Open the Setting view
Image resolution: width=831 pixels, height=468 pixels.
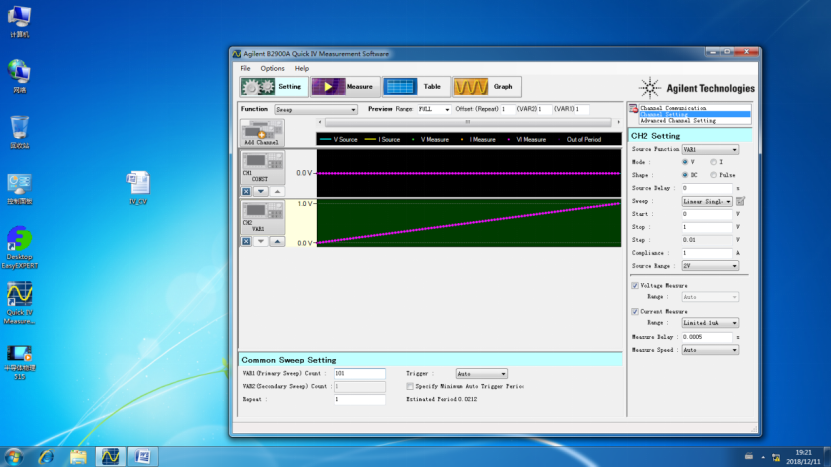pos(274,86)
